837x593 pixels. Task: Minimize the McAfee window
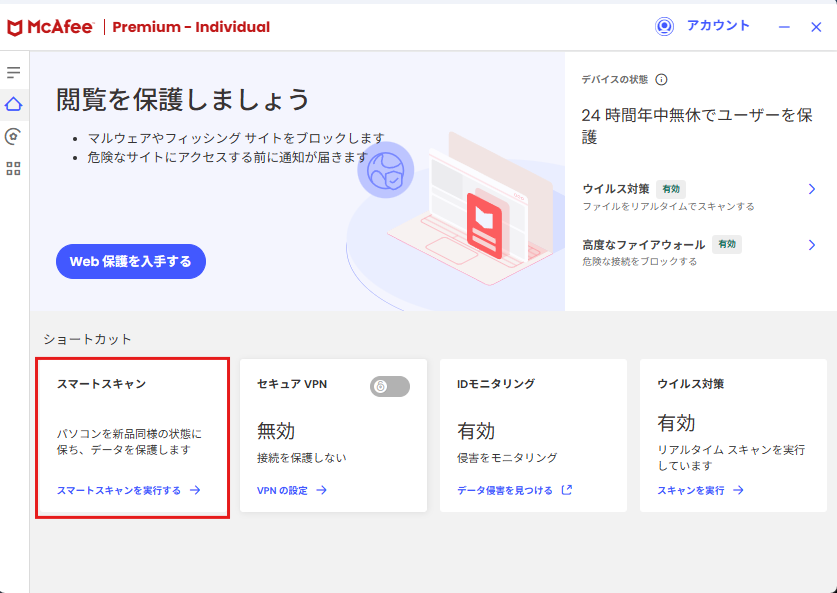tap(784, 27)
